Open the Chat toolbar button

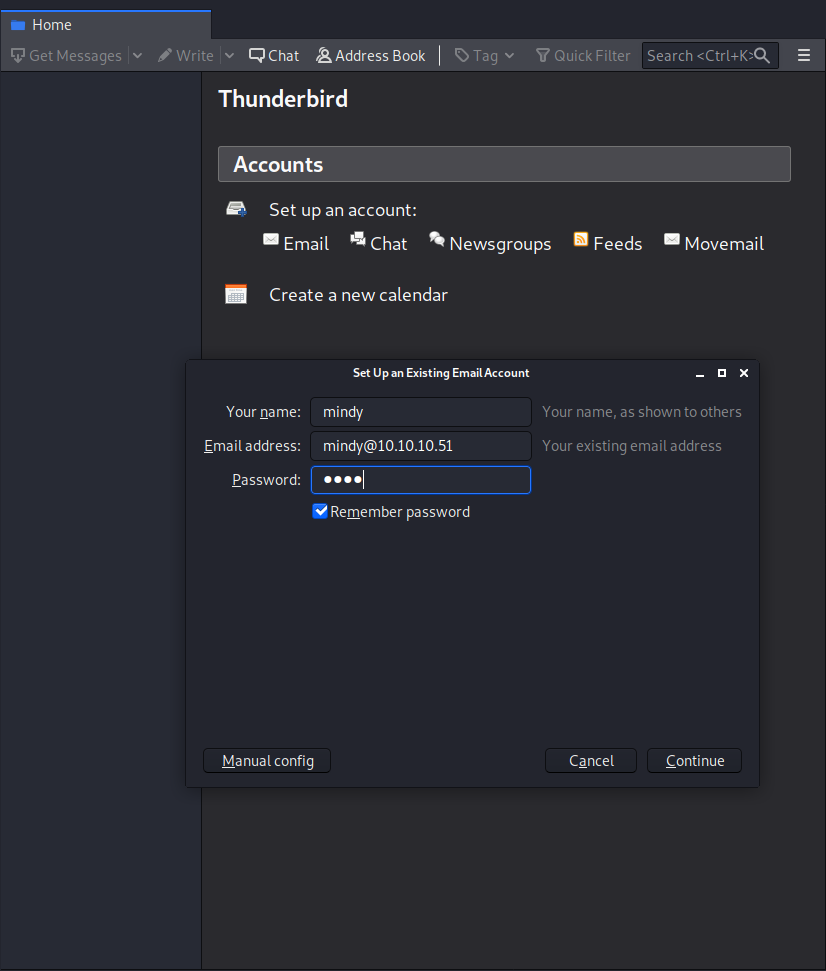coord(274,56)
